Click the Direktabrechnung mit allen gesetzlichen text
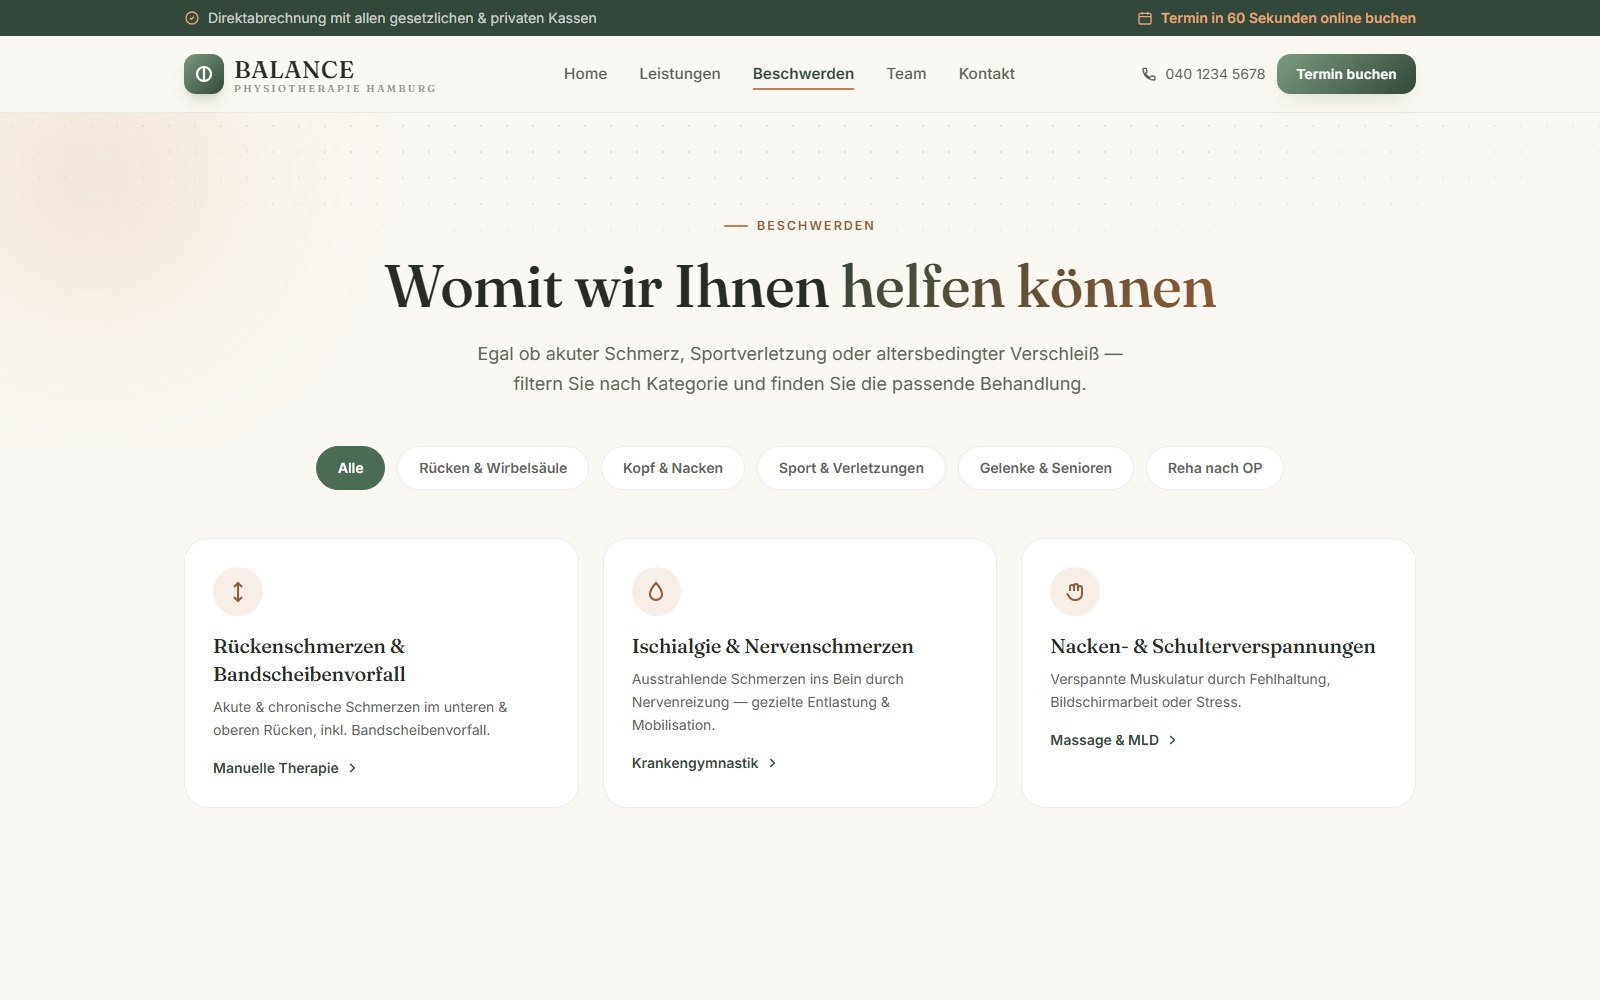The width and height of the screenshot is (1600, 1000). [x=402, y=18]
